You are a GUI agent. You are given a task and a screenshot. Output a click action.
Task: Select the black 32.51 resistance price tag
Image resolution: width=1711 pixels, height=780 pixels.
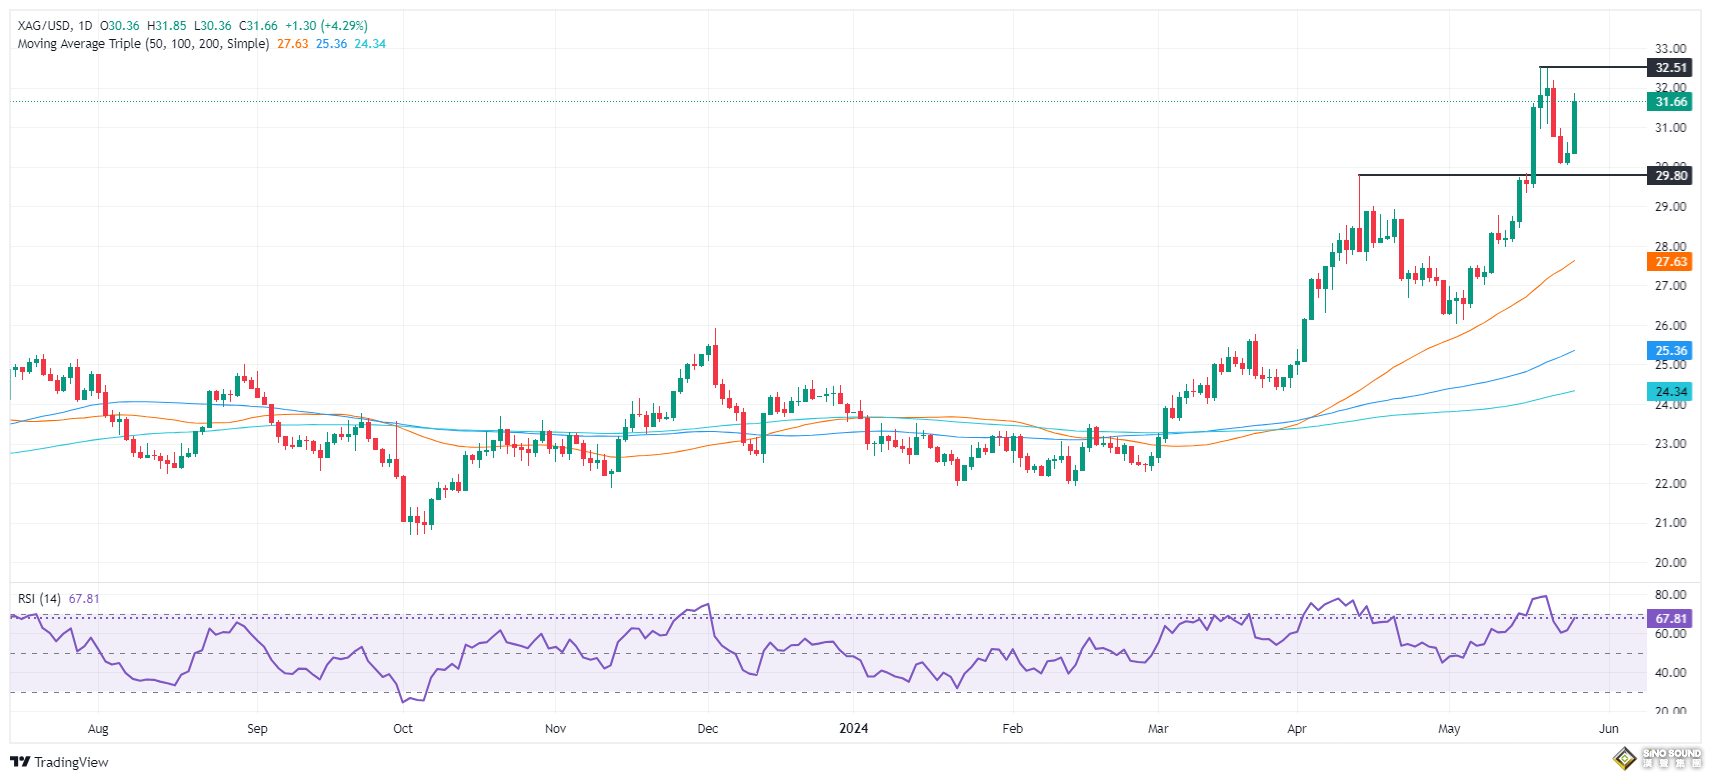tap(1670, 68)
